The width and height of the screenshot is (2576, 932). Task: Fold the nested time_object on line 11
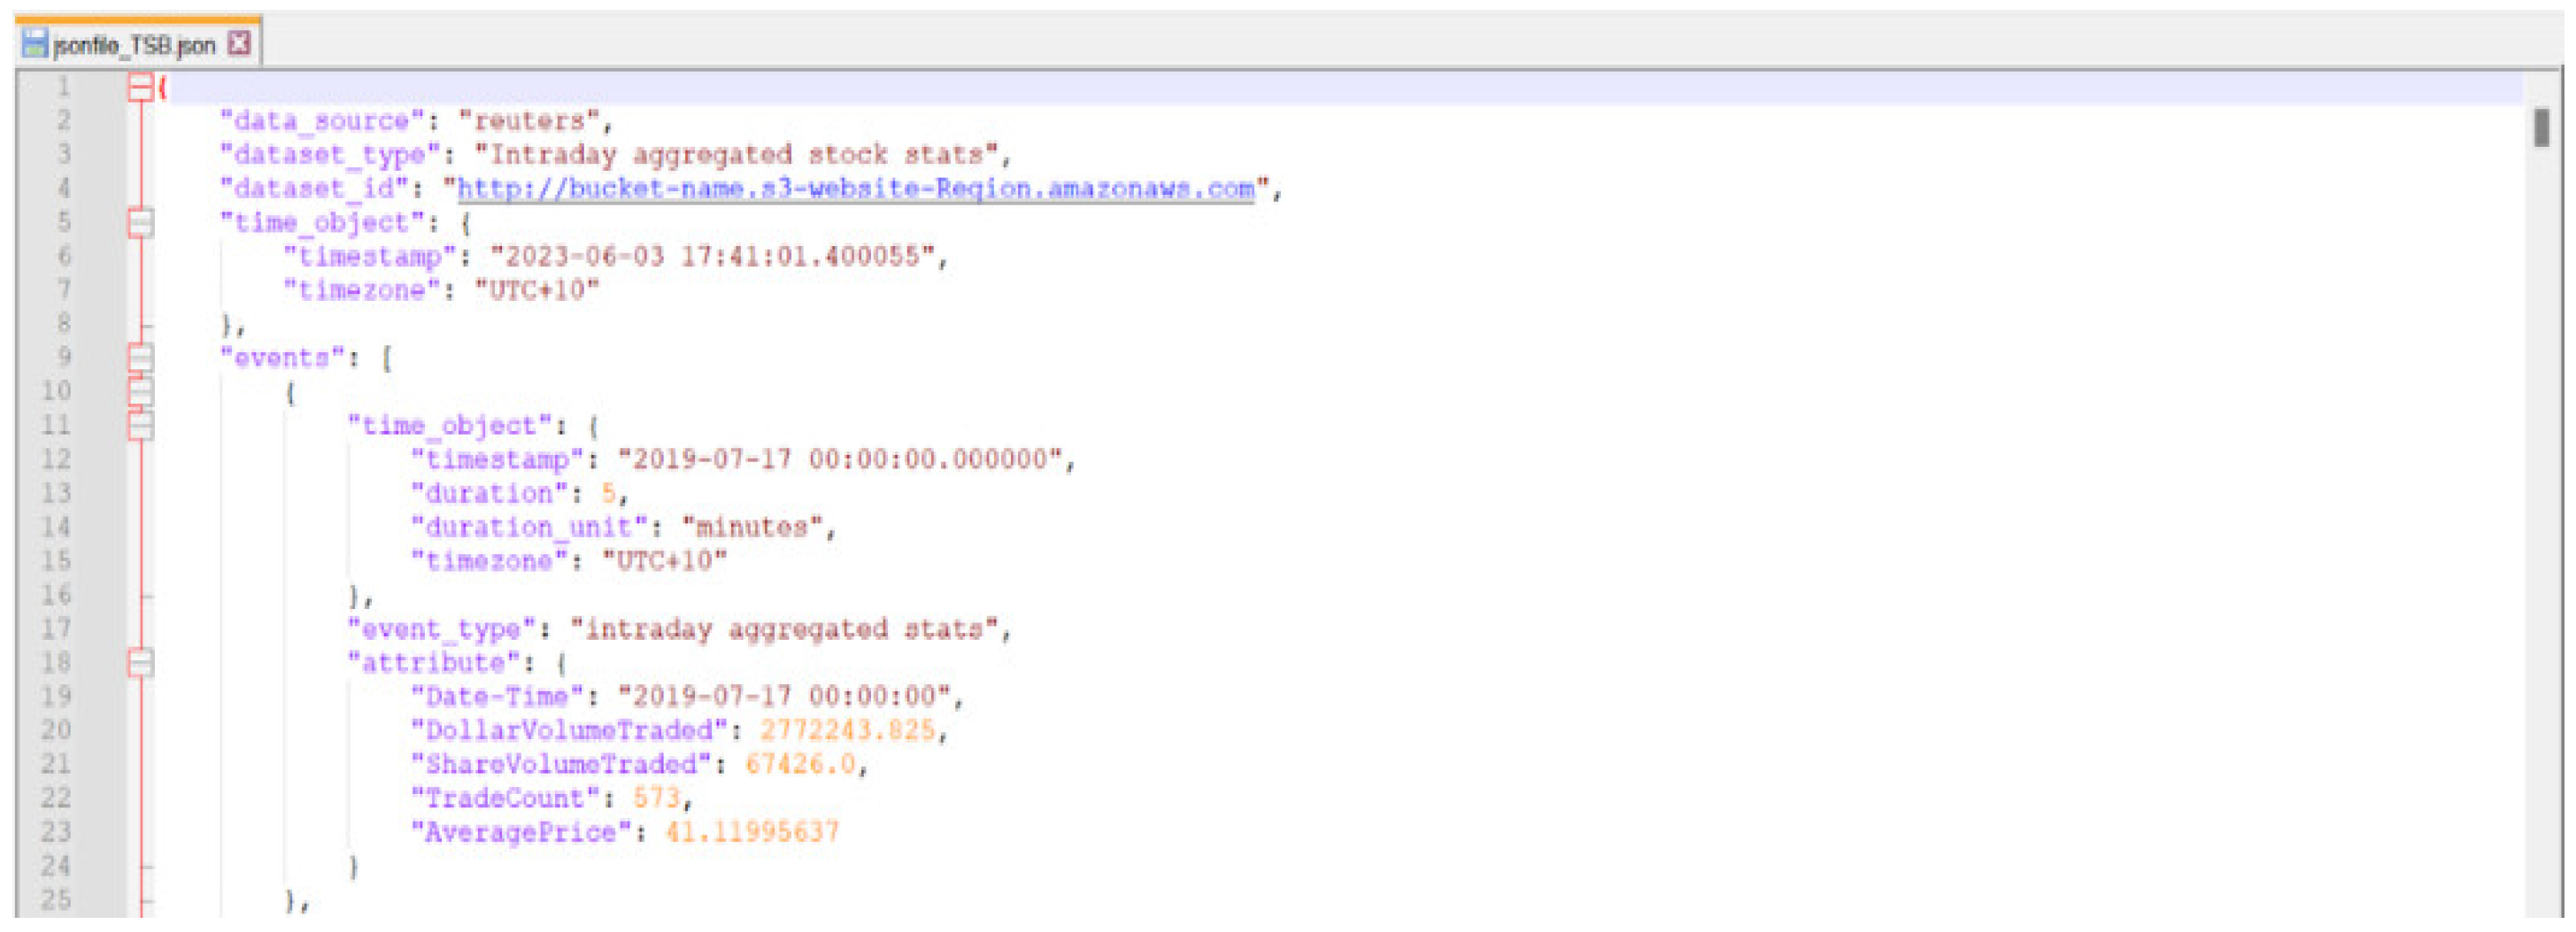coord(141,425)
